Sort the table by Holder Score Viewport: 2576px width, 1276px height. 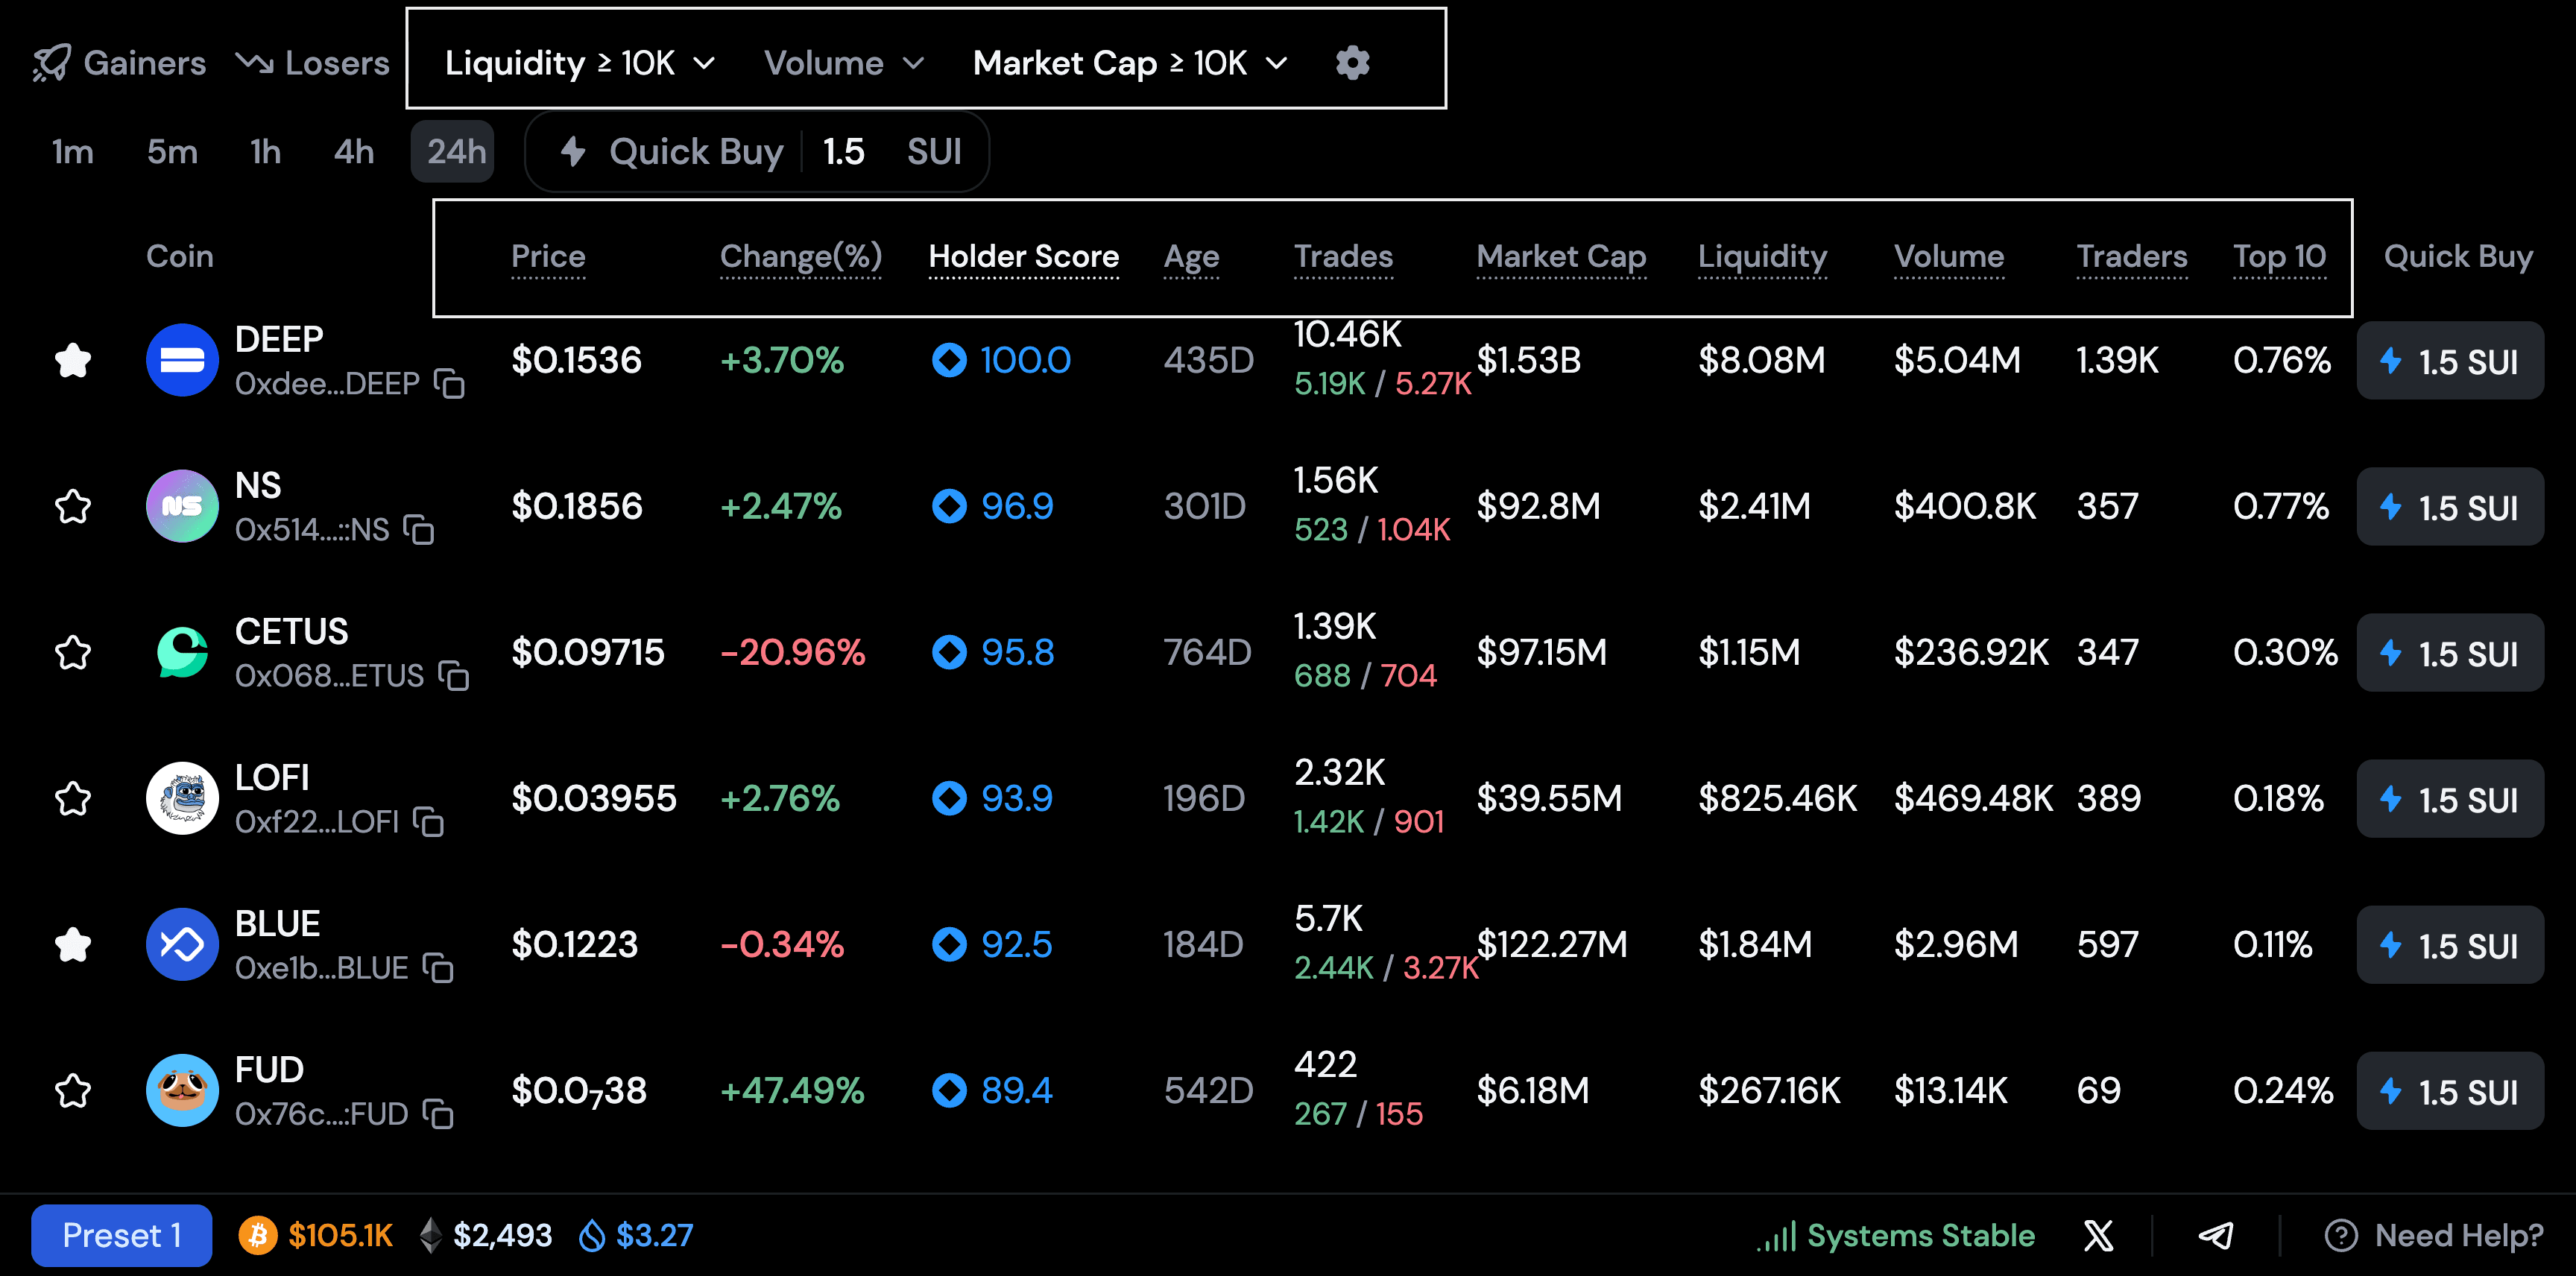pyautogui.click(x=1023, y=257)
